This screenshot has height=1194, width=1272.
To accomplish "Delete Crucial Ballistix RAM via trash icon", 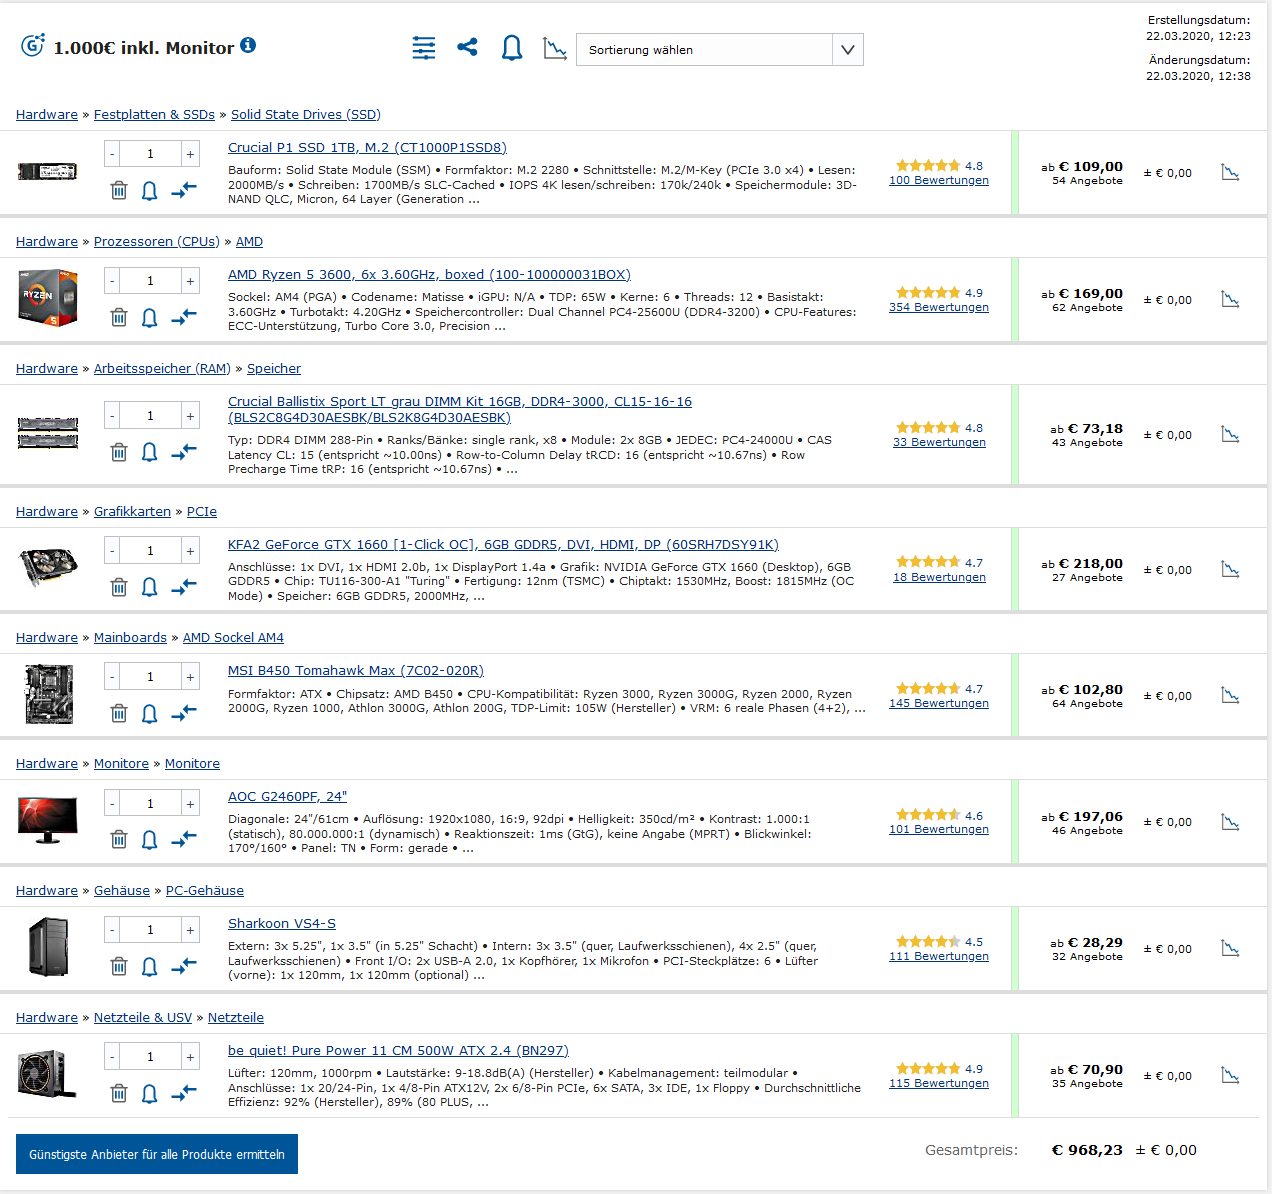I will (119, 452).
